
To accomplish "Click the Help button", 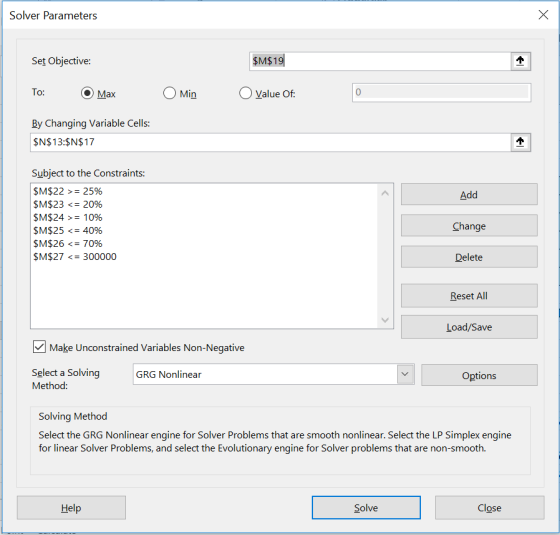I will tap(71, 508).
